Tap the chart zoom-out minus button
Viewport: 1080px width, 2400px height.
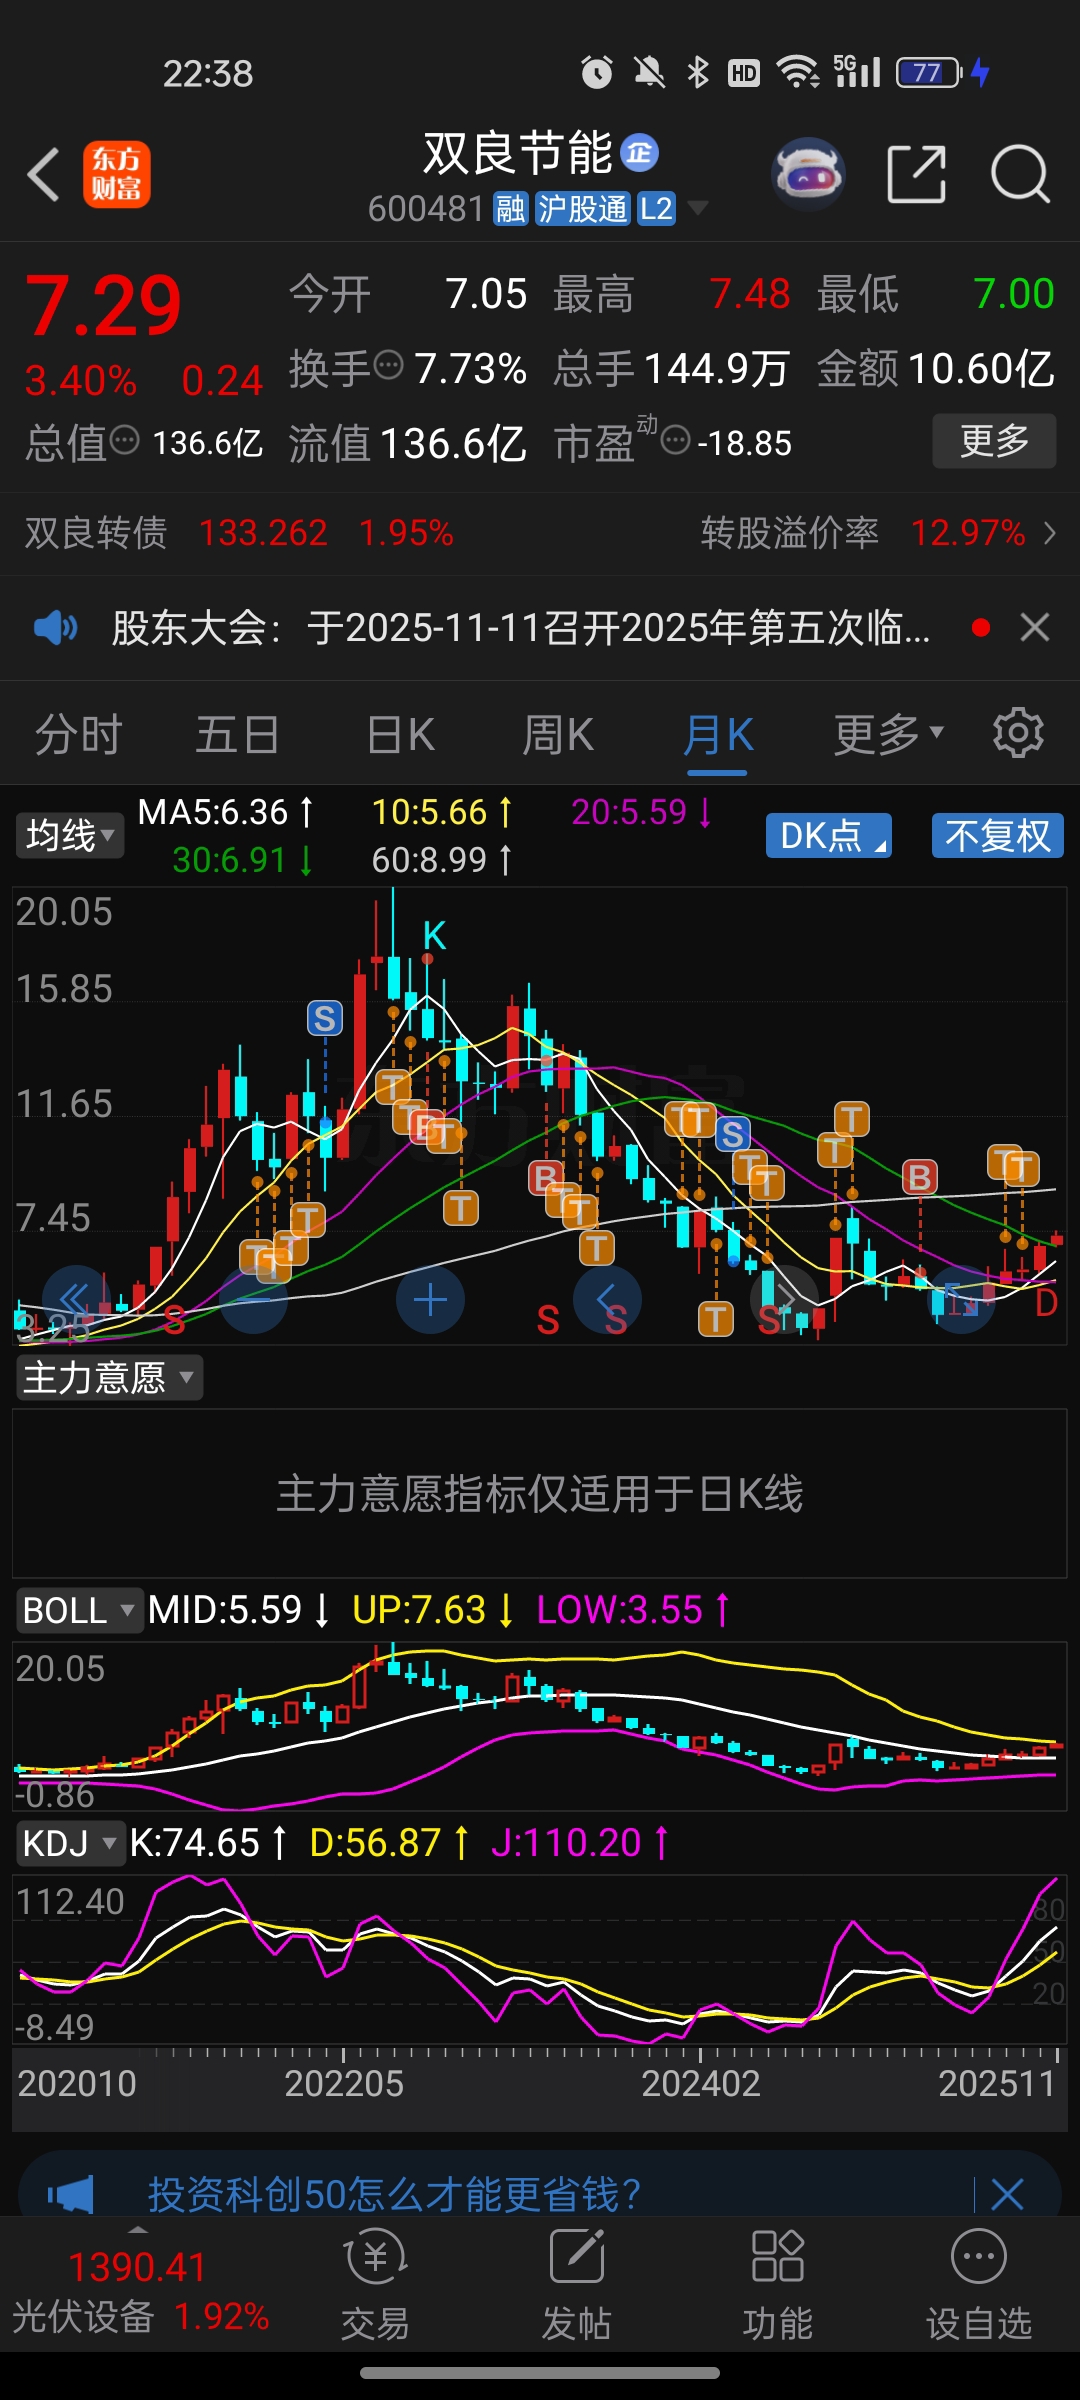click(x=254, y=1300)
